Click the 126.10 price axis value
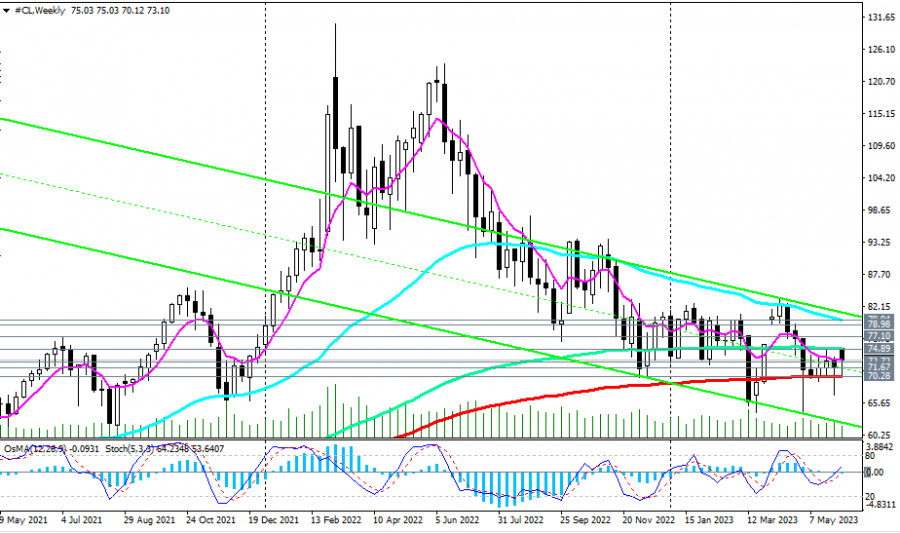The width and height of the screenshot is (900, 533). [881, 50]
